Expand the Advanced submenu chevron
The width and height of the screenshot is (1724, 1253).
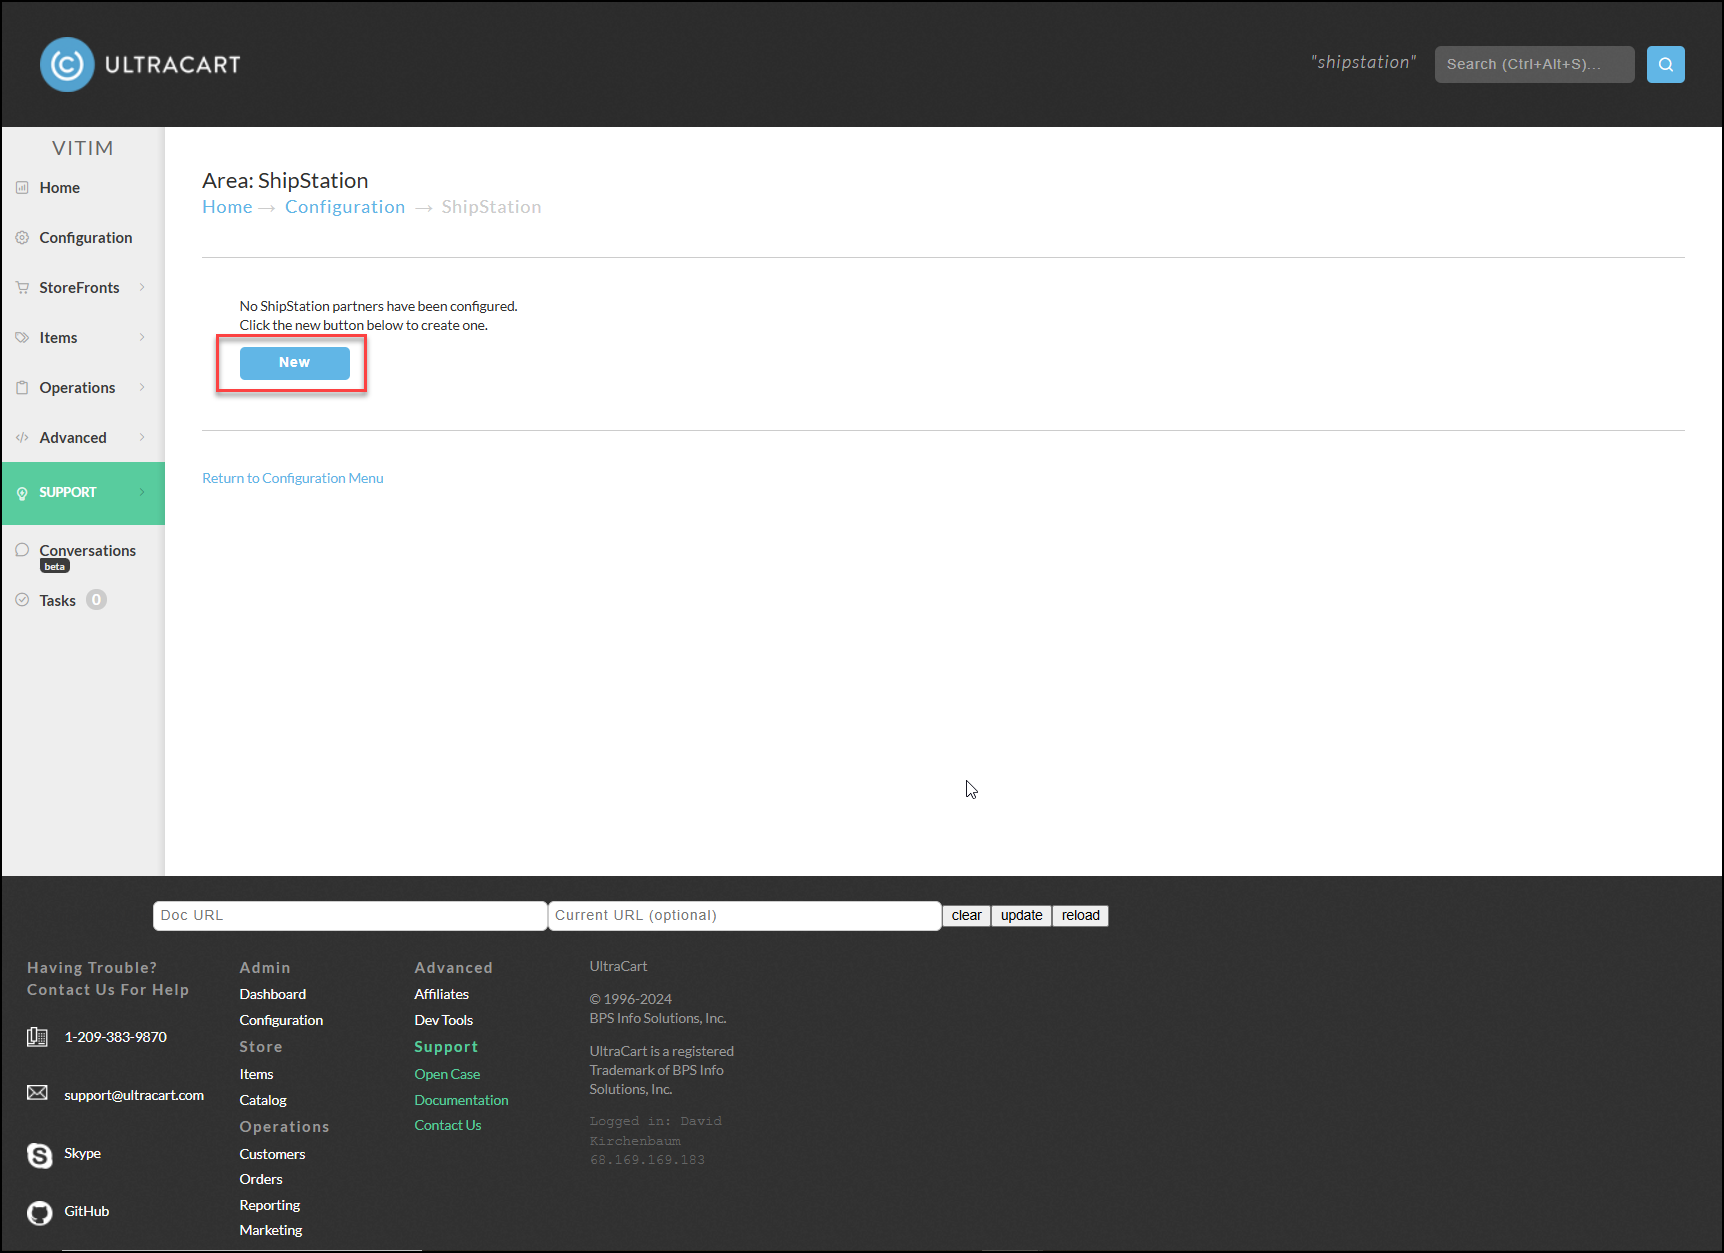pos(142,437)
